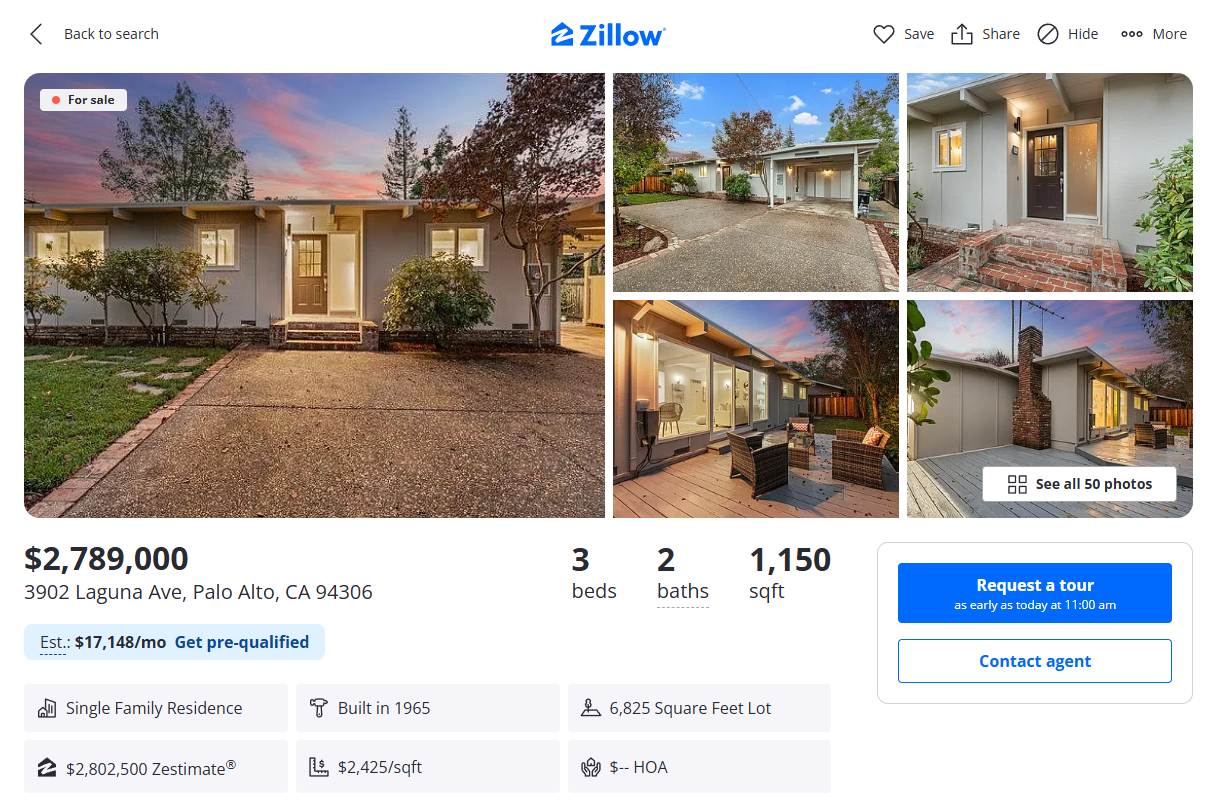The image size is (1223, 807).
Task: Click the Zestimate house logo icon
Action: (47, 768)
